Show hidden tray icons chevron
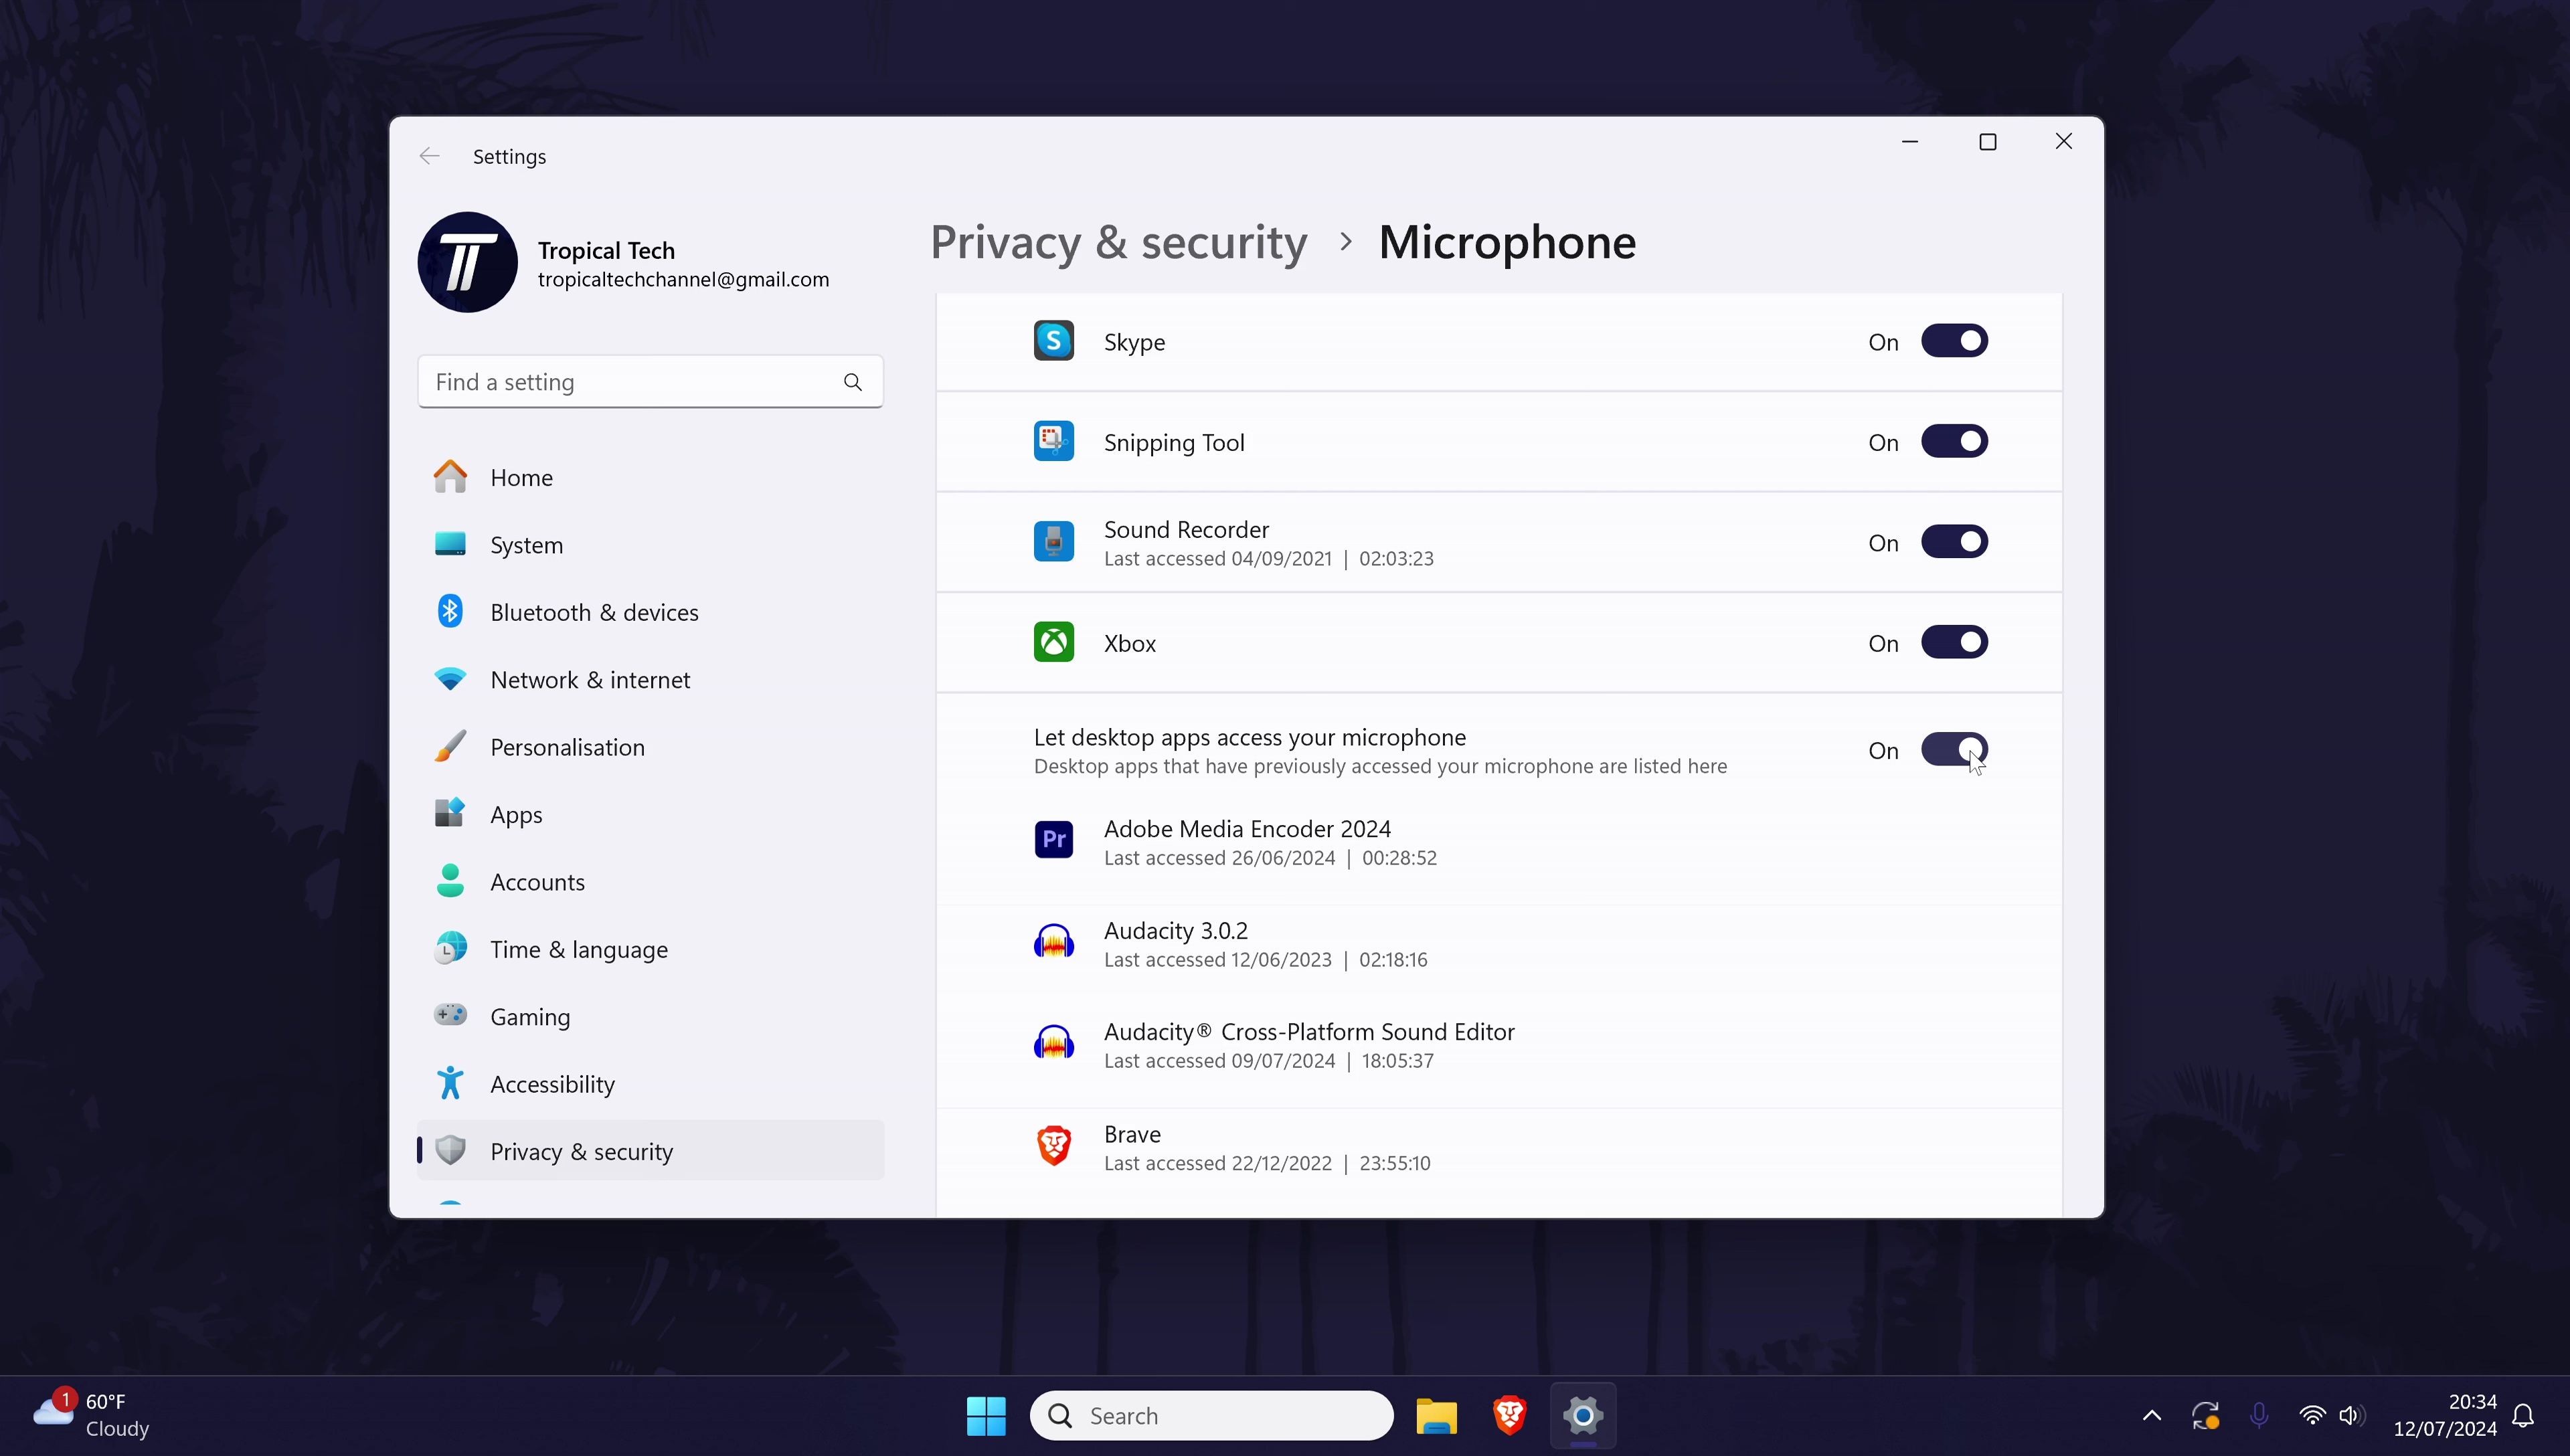The image size is (2570, 1456). pyautogui.click(x=2152, y=1416)
